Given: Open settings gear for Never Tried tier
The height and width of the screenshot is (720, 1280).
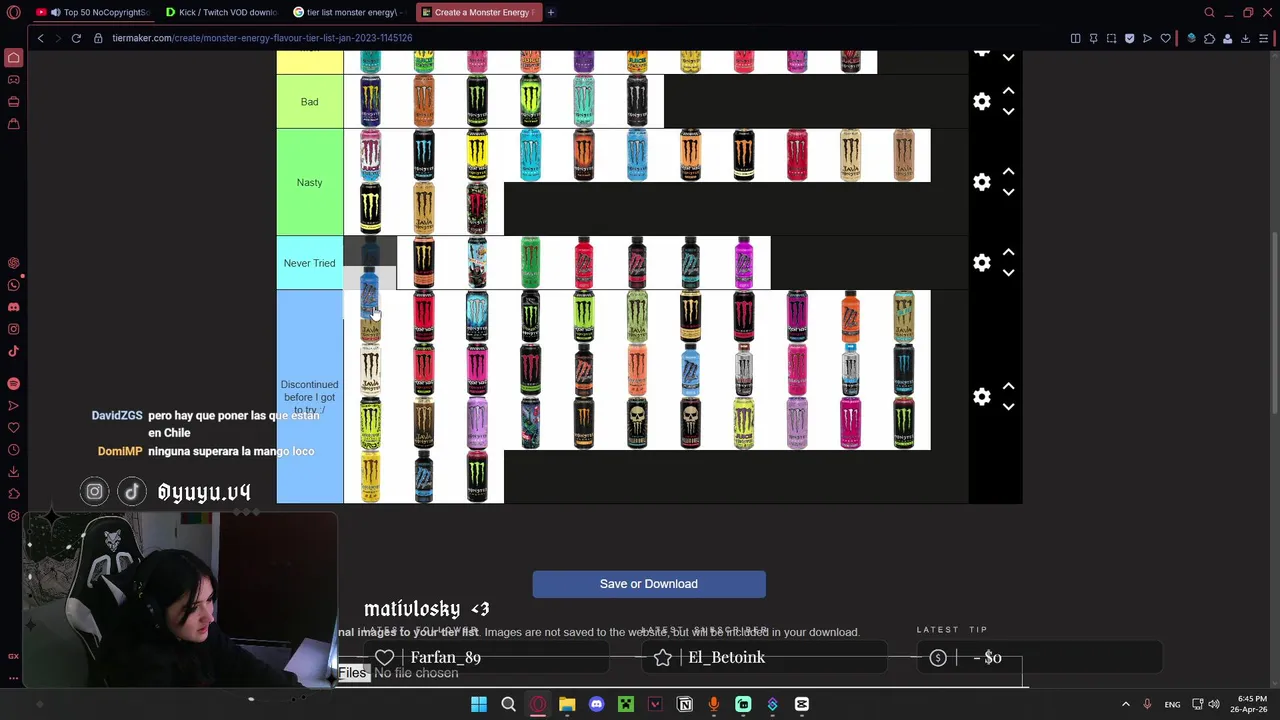Looking at the screenshot, I should click(982, 263).
